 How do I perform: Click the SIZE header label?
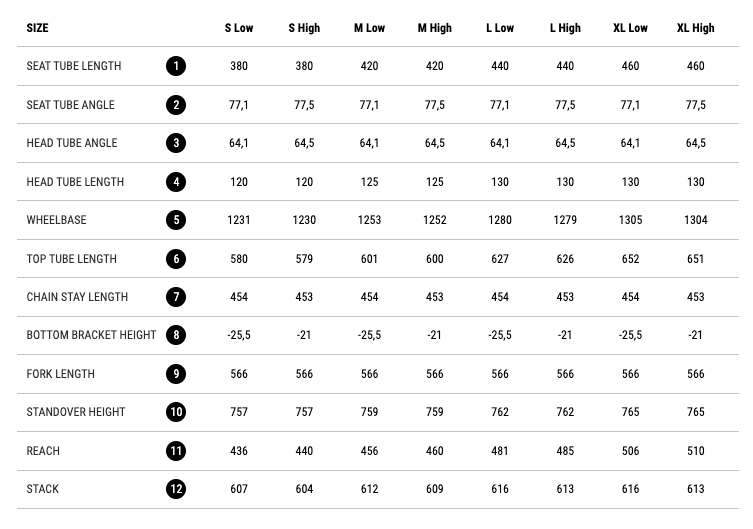[x=38, y=28]
